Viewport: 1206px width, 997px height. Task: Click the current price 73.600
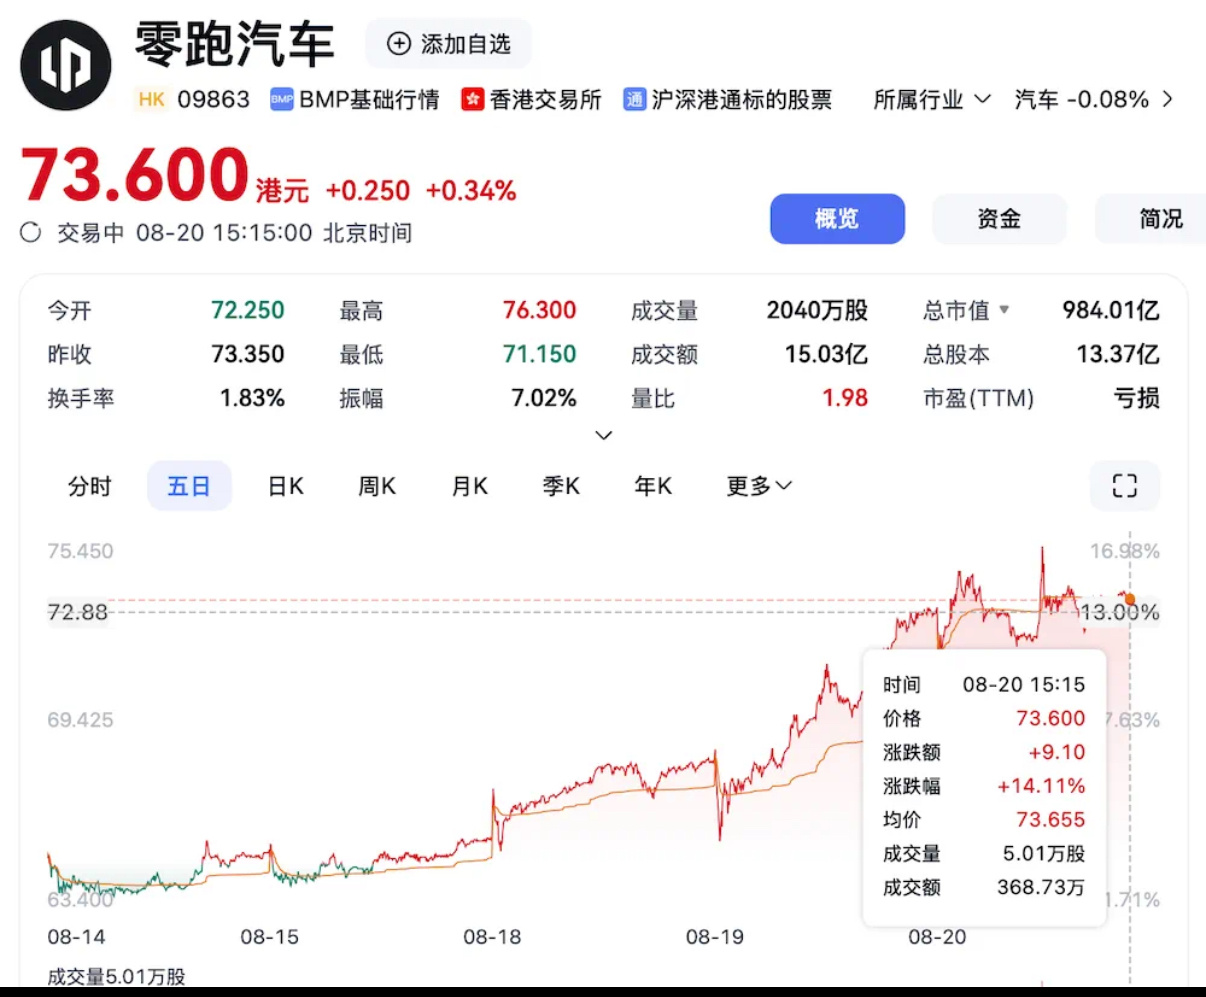(134, 175)
